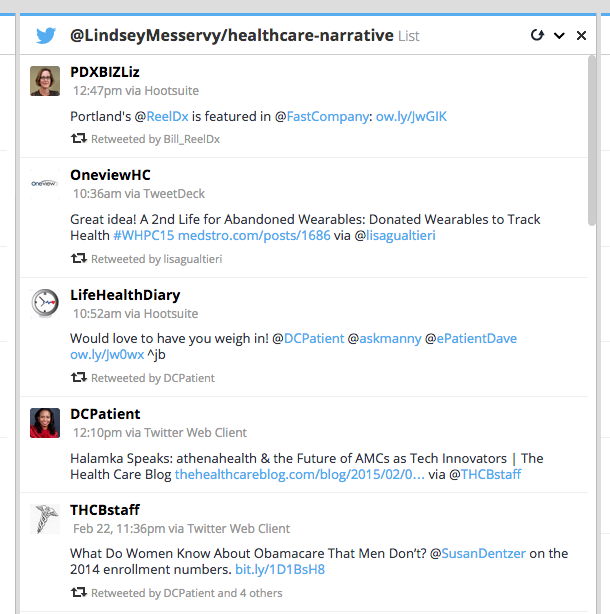Click '12:47pm via Hootsuite' timestamp
Image resolution: width=610 pixels, height=614 pixels.
point(136,91)
